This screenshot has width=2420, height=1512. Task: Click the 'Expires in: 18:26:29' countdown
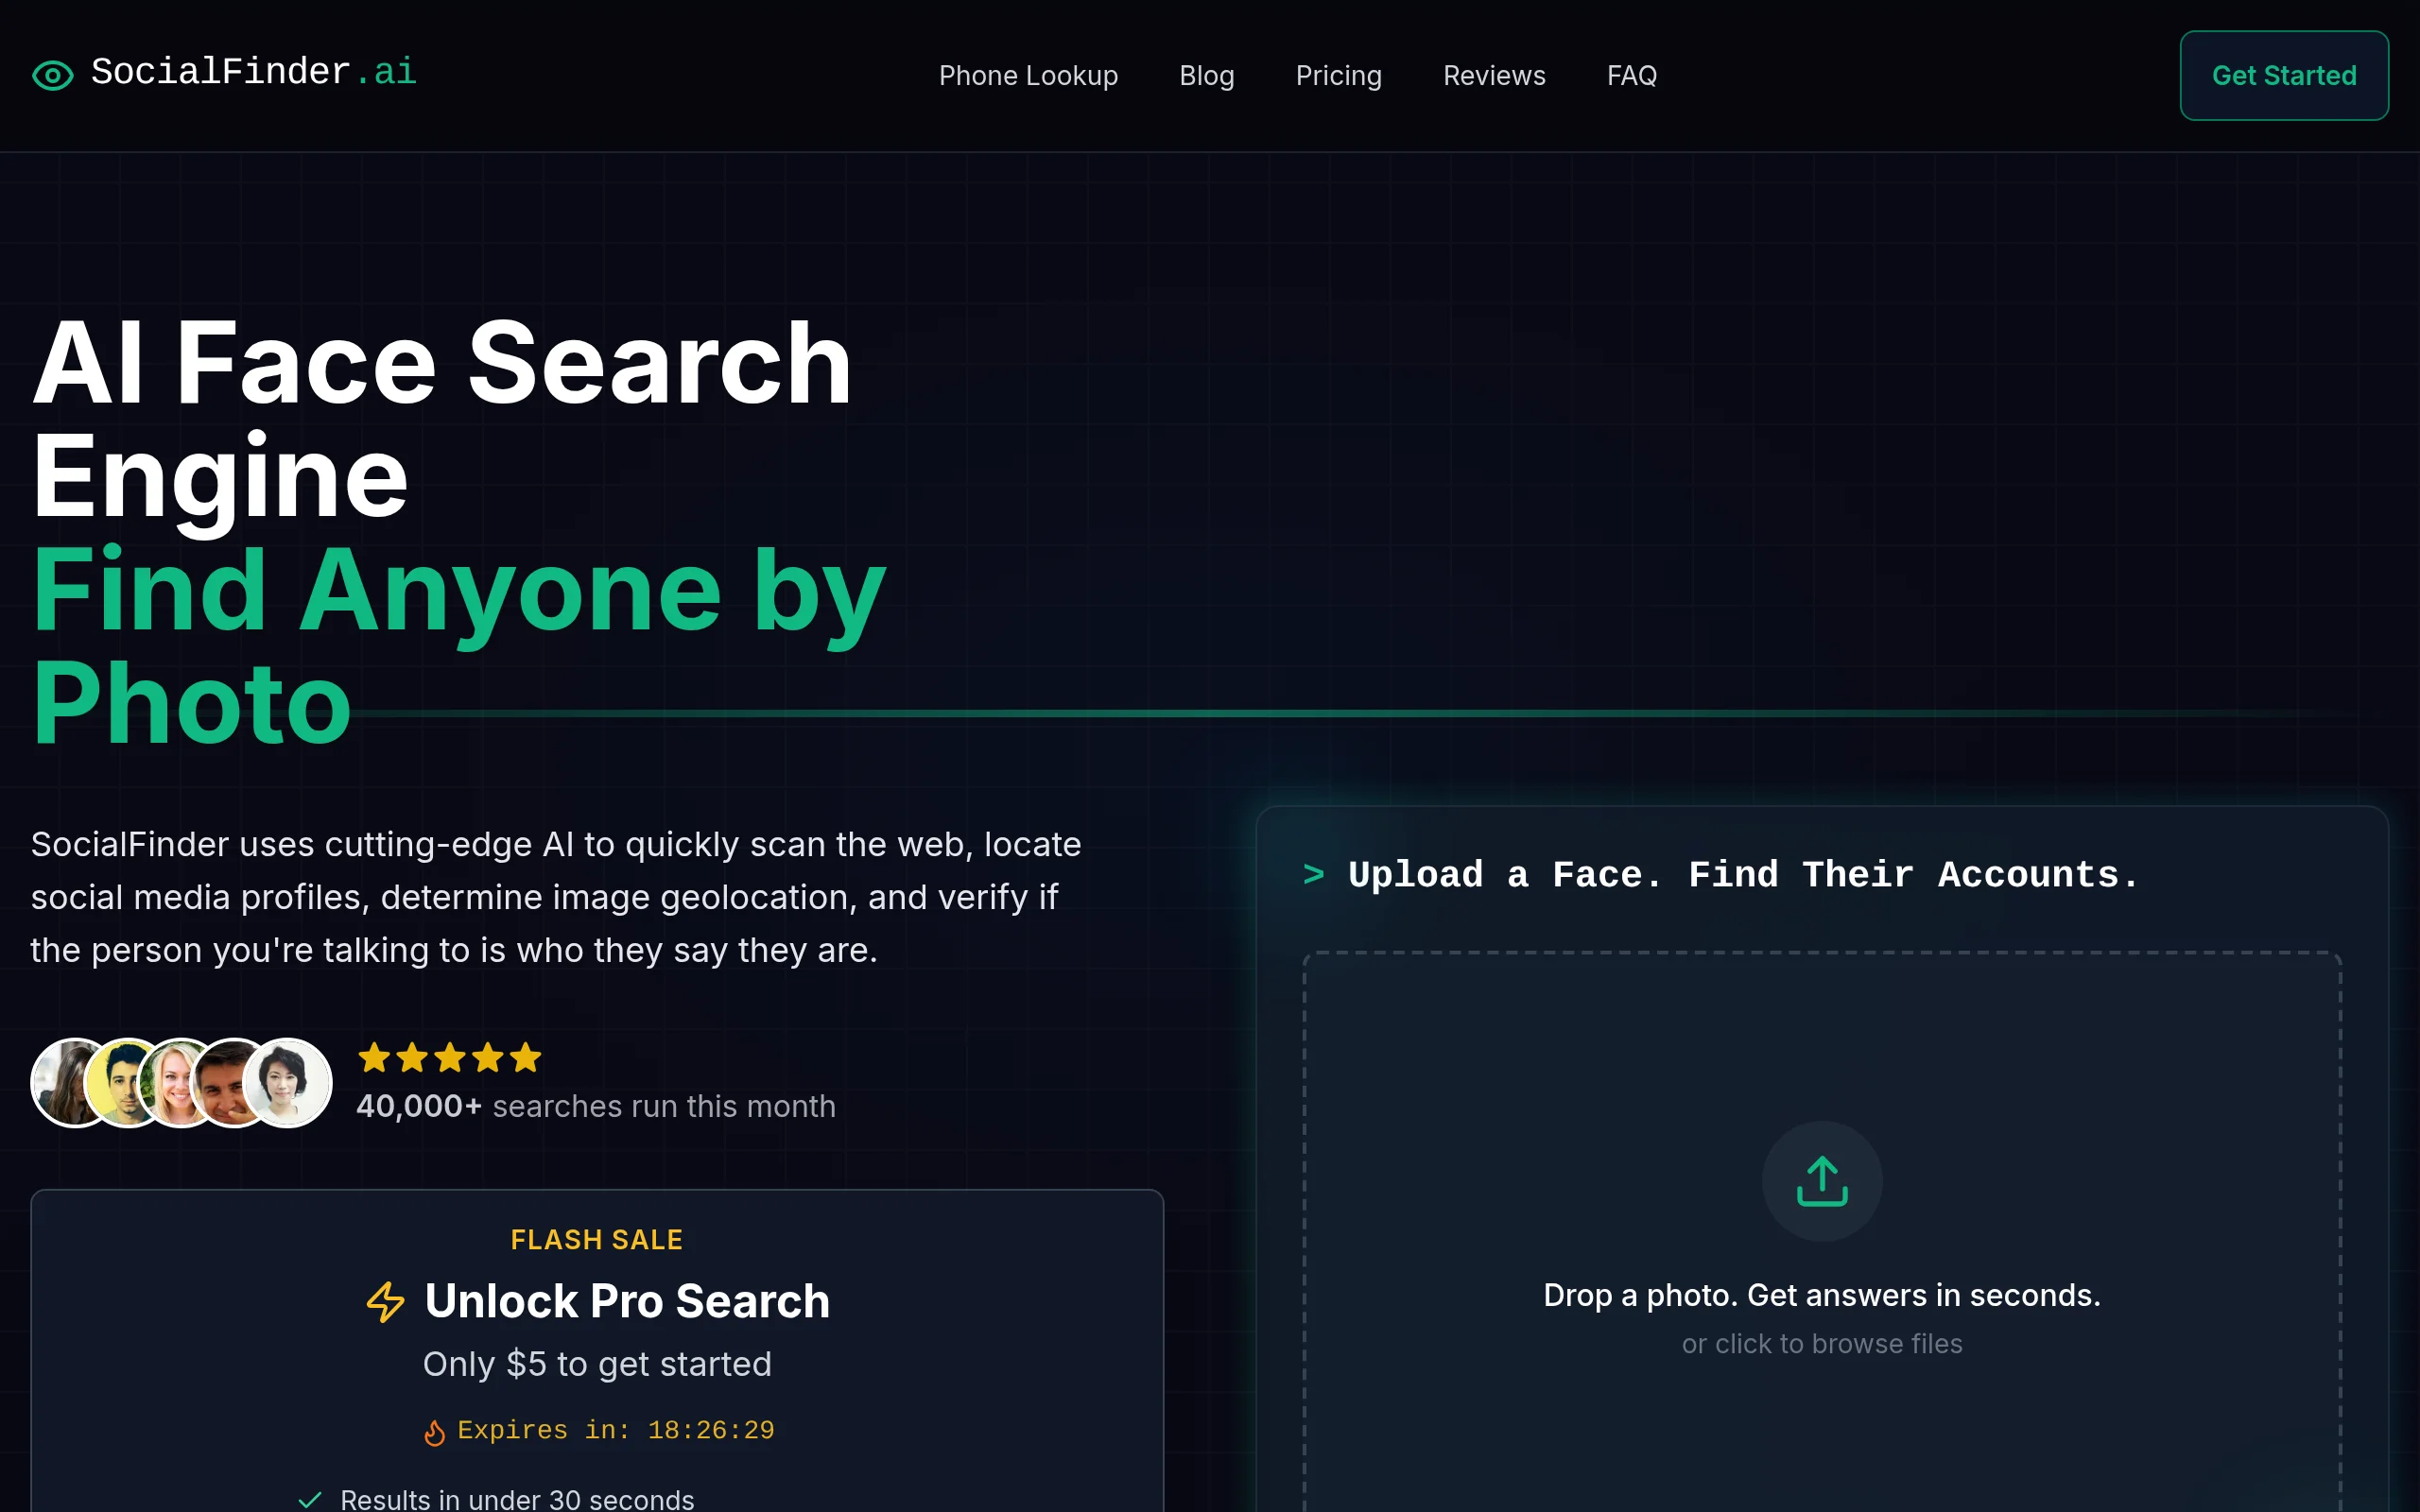[615, 1430]
